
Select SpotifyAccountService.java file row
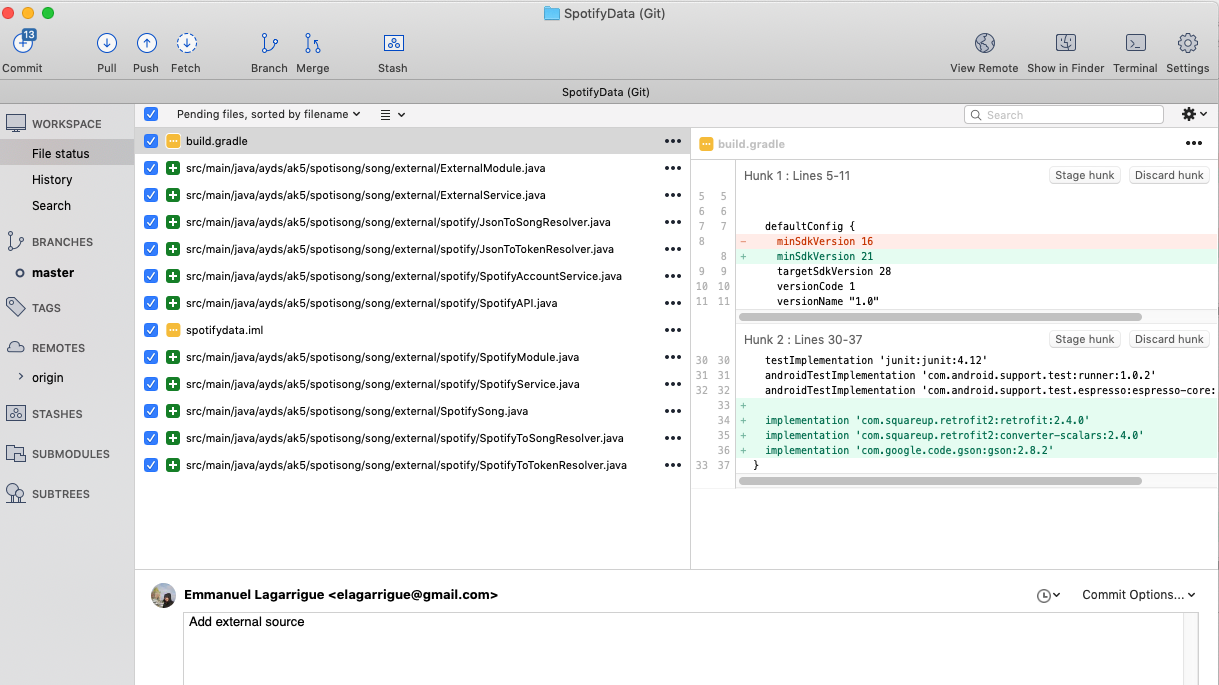412,276
